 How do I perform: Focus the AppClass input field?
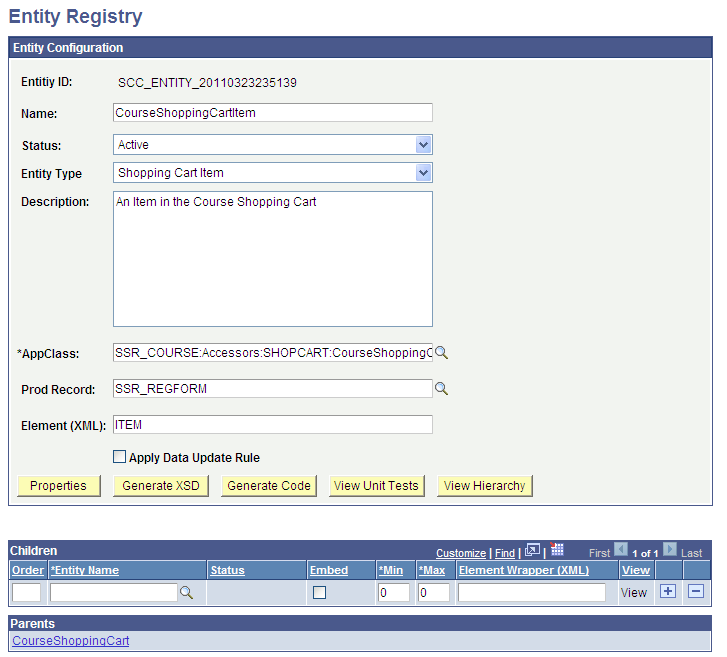273,352
